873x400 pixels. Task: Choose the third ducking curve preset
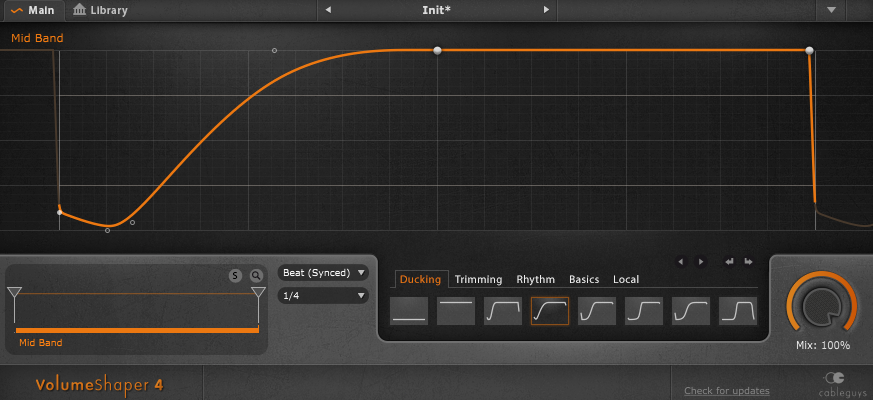pos(503,311)
